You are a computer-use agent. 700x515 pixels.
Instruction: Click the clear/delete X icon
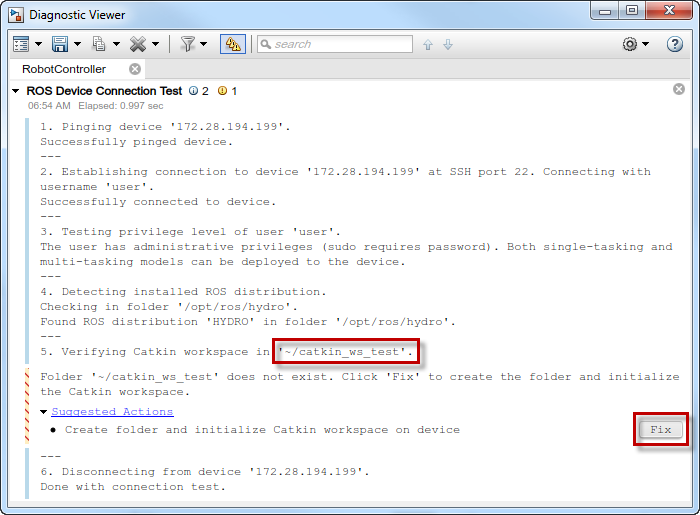pyautogui.click(x=138, y=44)
